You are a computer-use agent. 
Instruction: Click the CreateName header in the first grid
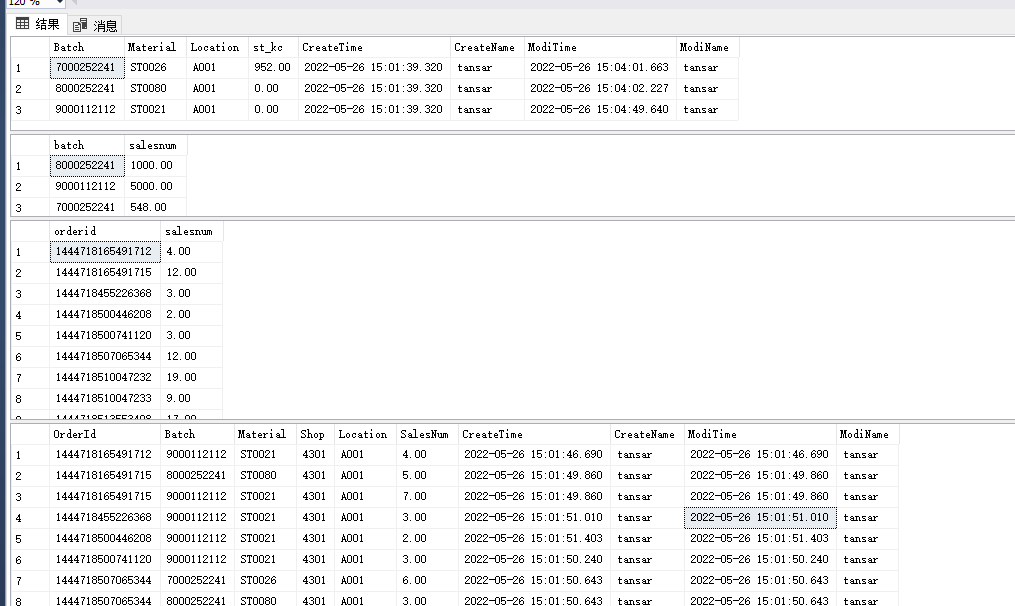click(487, 47)
